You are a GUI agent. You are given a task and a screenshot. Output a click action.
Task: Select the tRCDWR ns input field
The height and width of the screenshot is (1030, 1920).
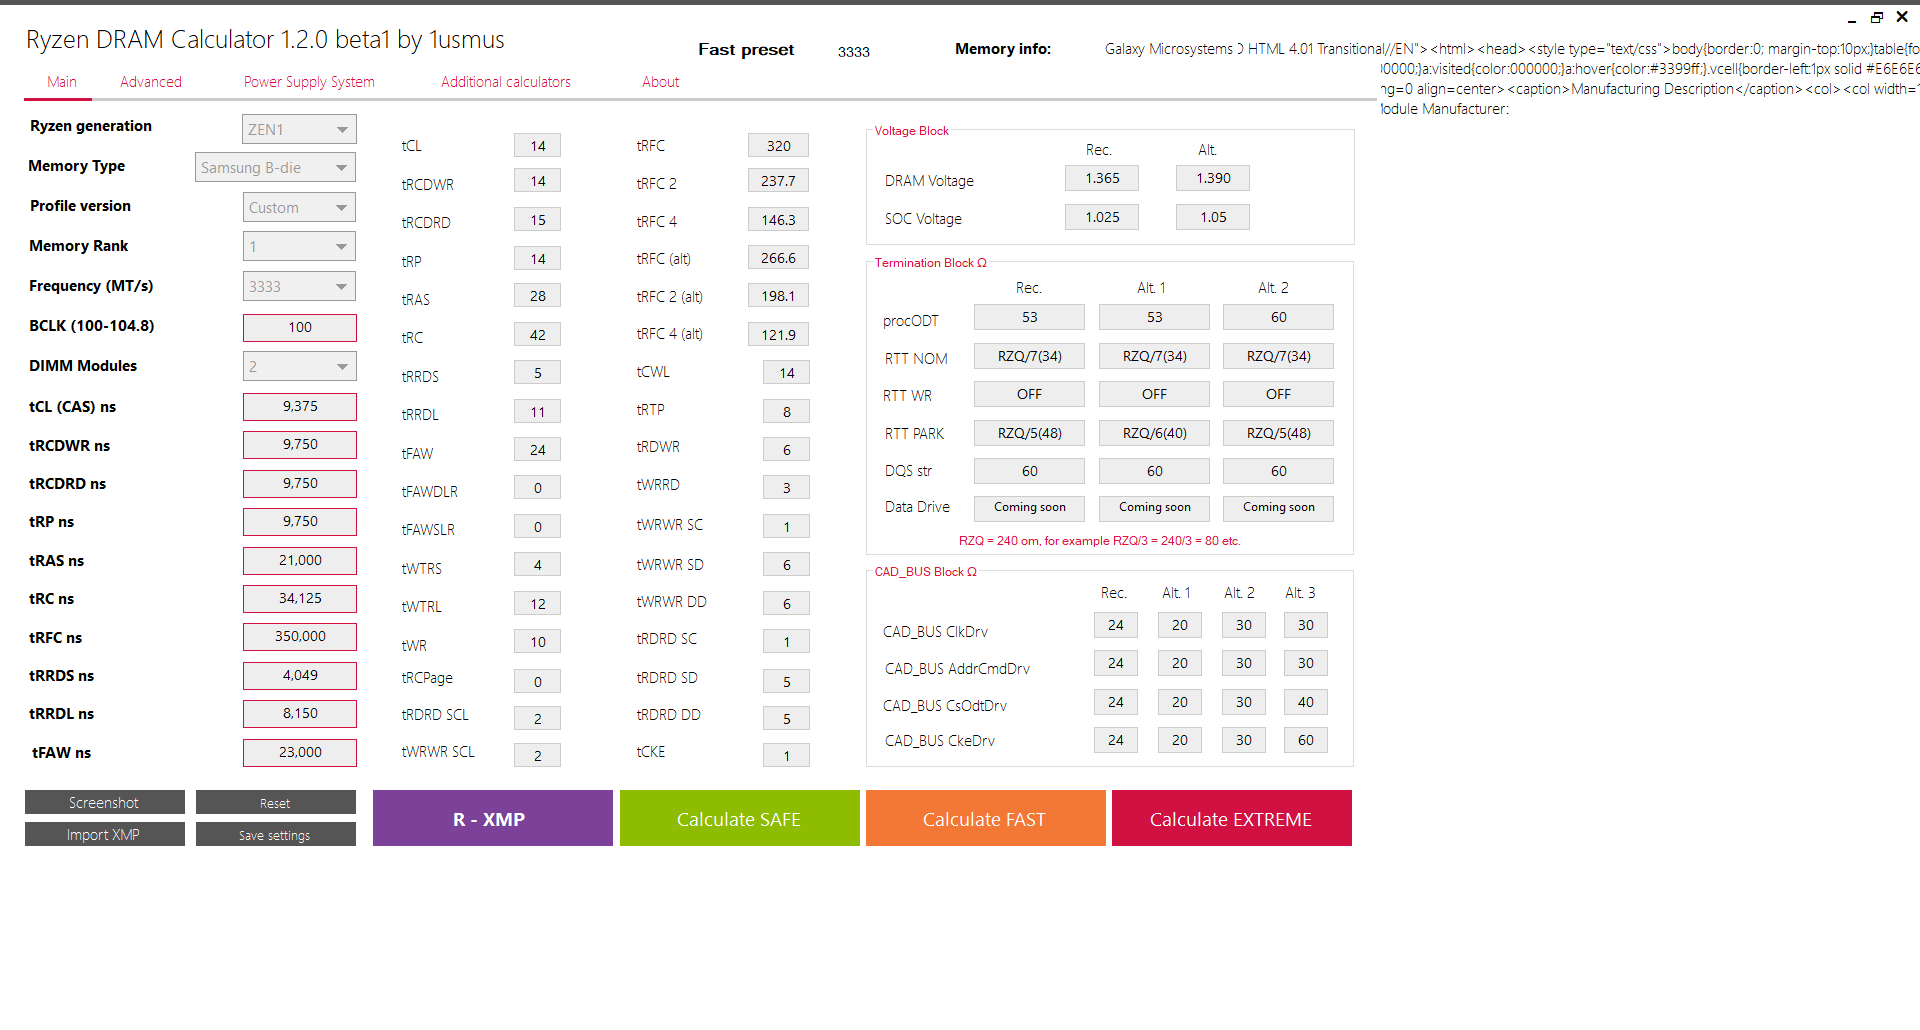[x=300, y=445]
